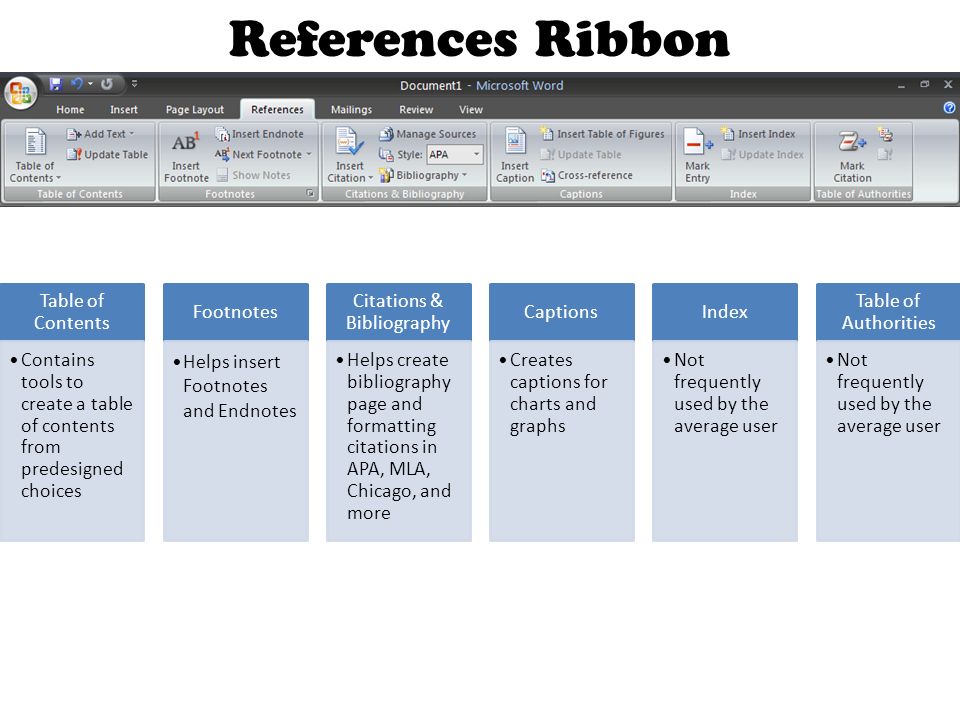Click Mark Citation button
The image size is (960, 720).
(852, 156)
